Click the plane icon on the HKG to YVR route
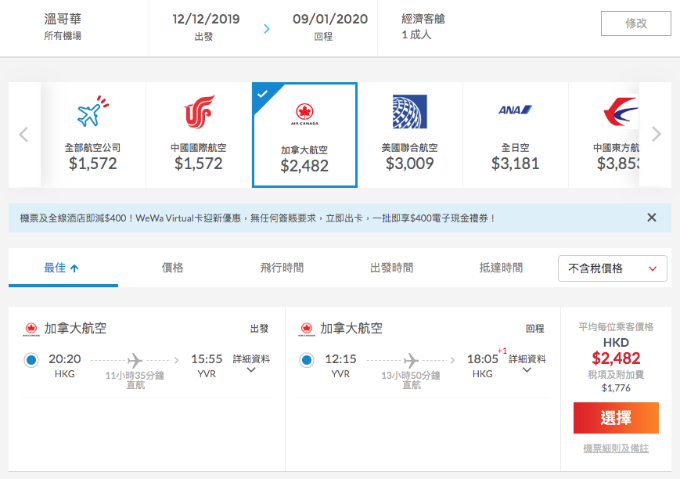The width and height of the screenshot is (680, 479). tap(135, 360)
